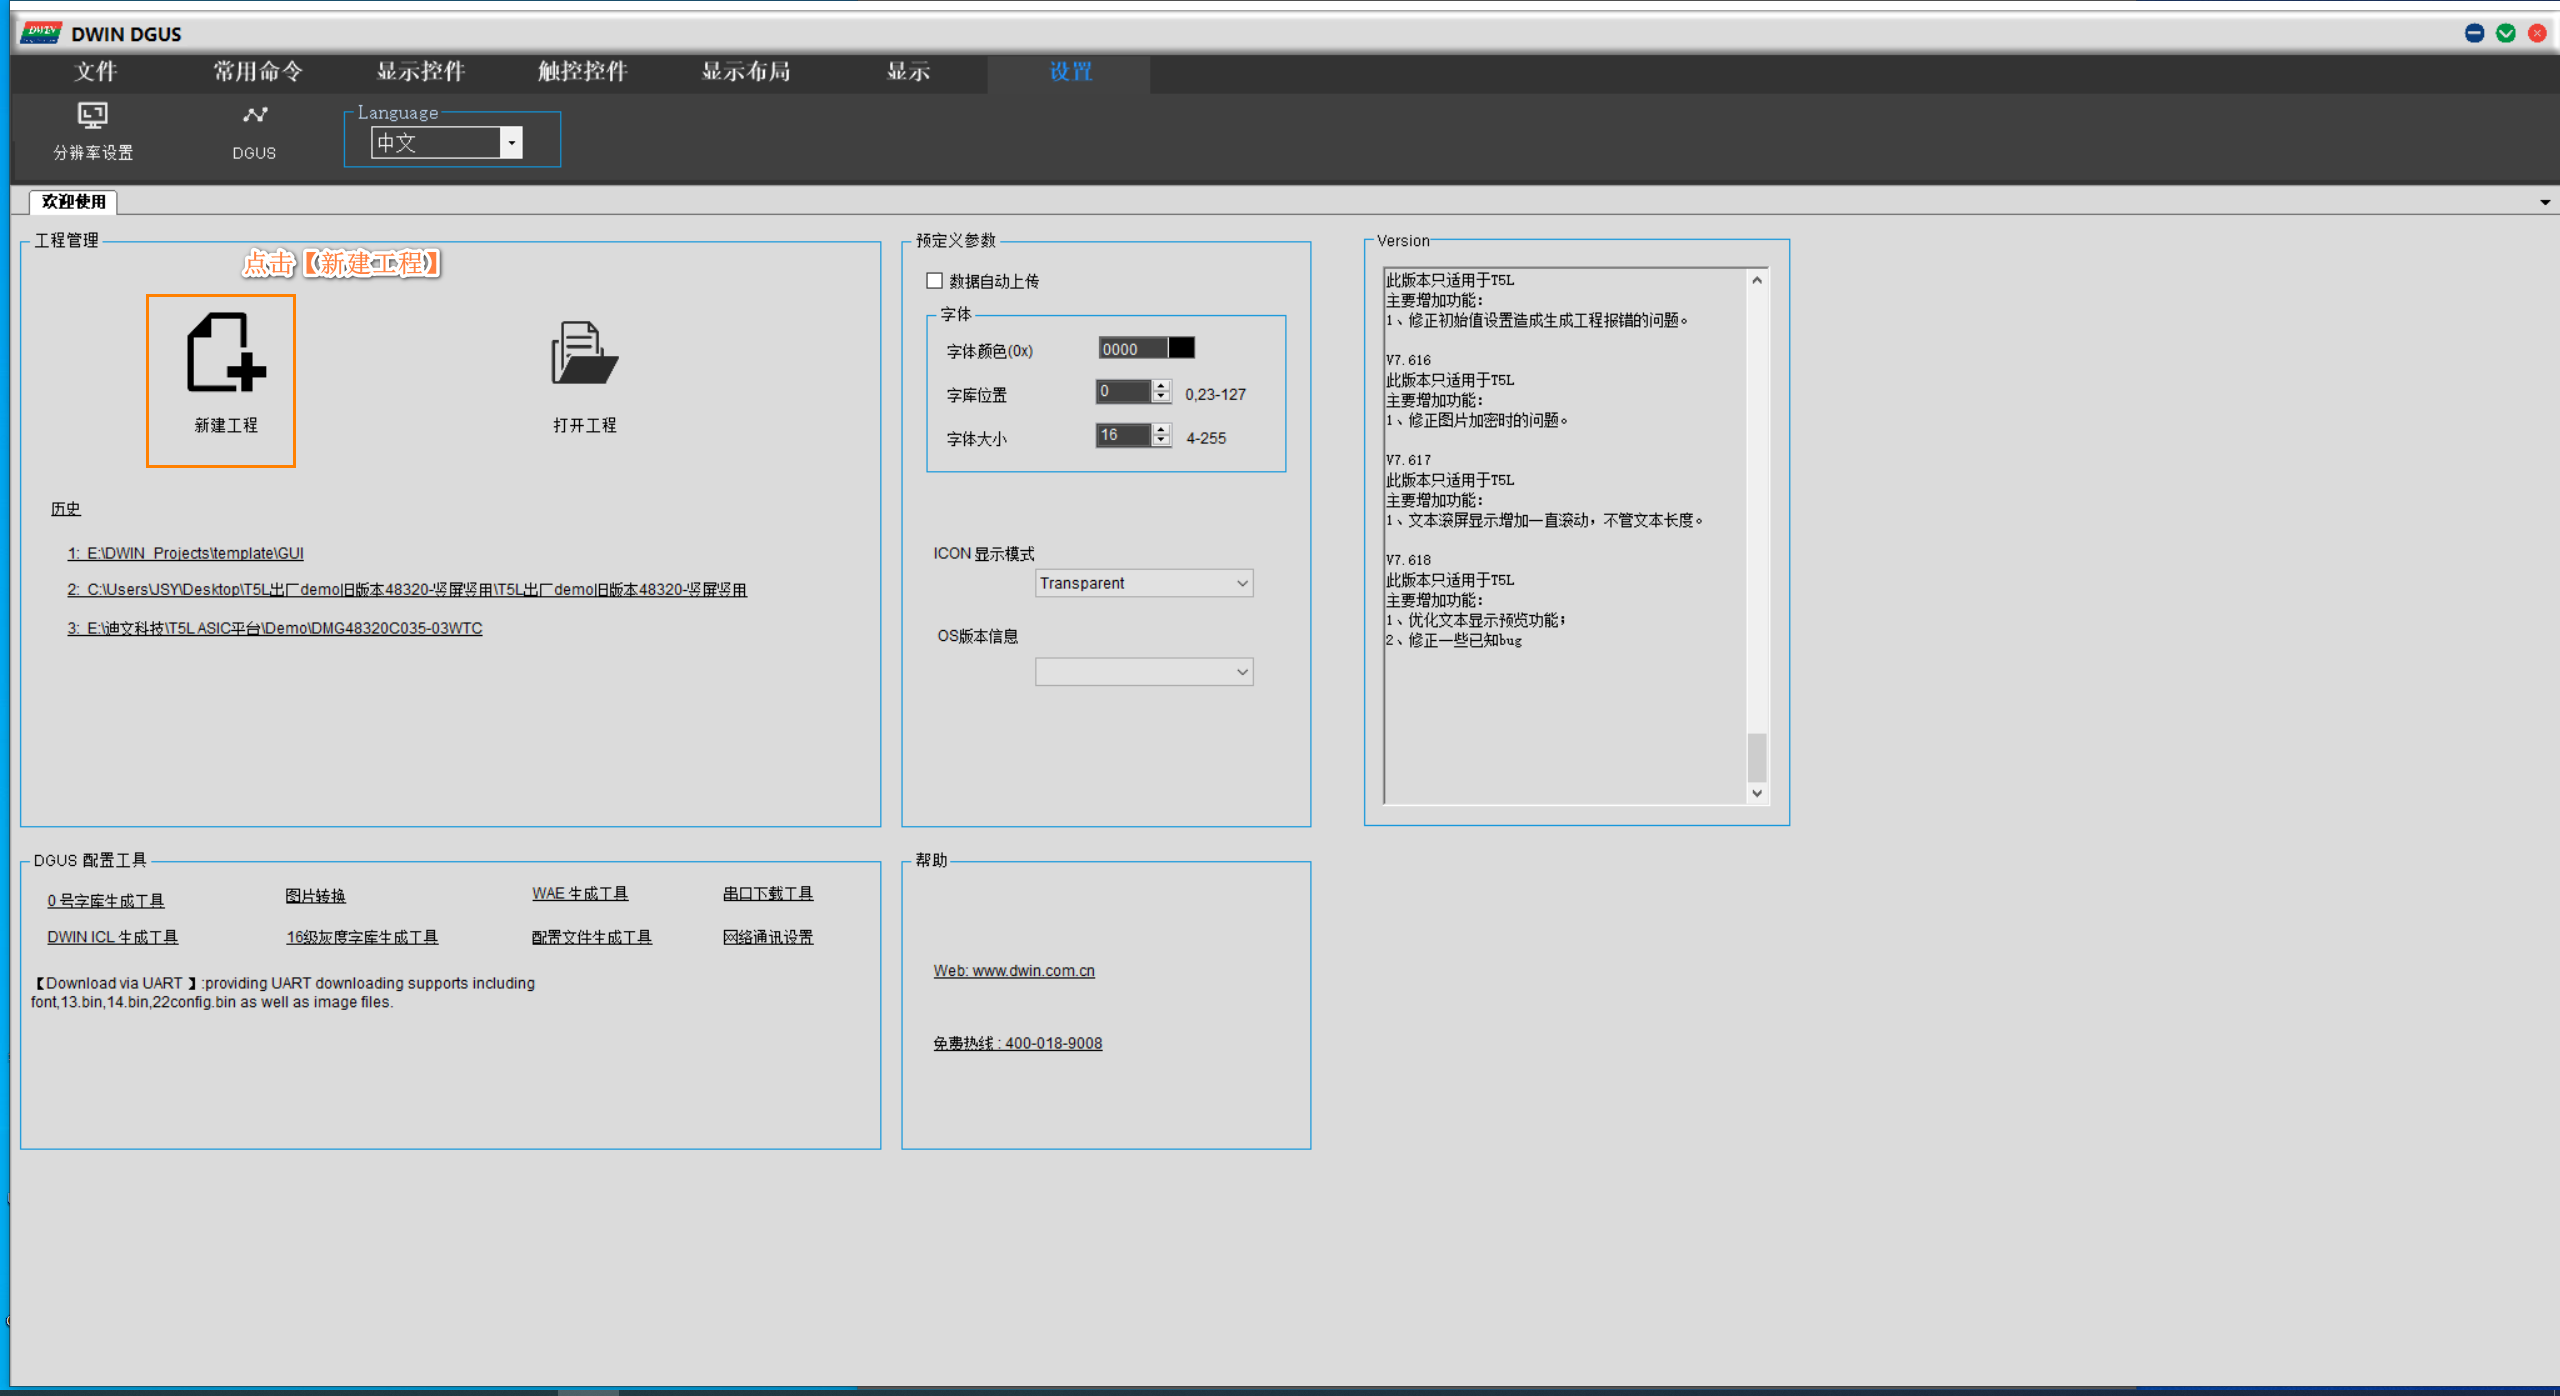This screenshot has height=1396, width=2560.
Task: Decrease the 字库位置 spinner value
Action: 1161,397
